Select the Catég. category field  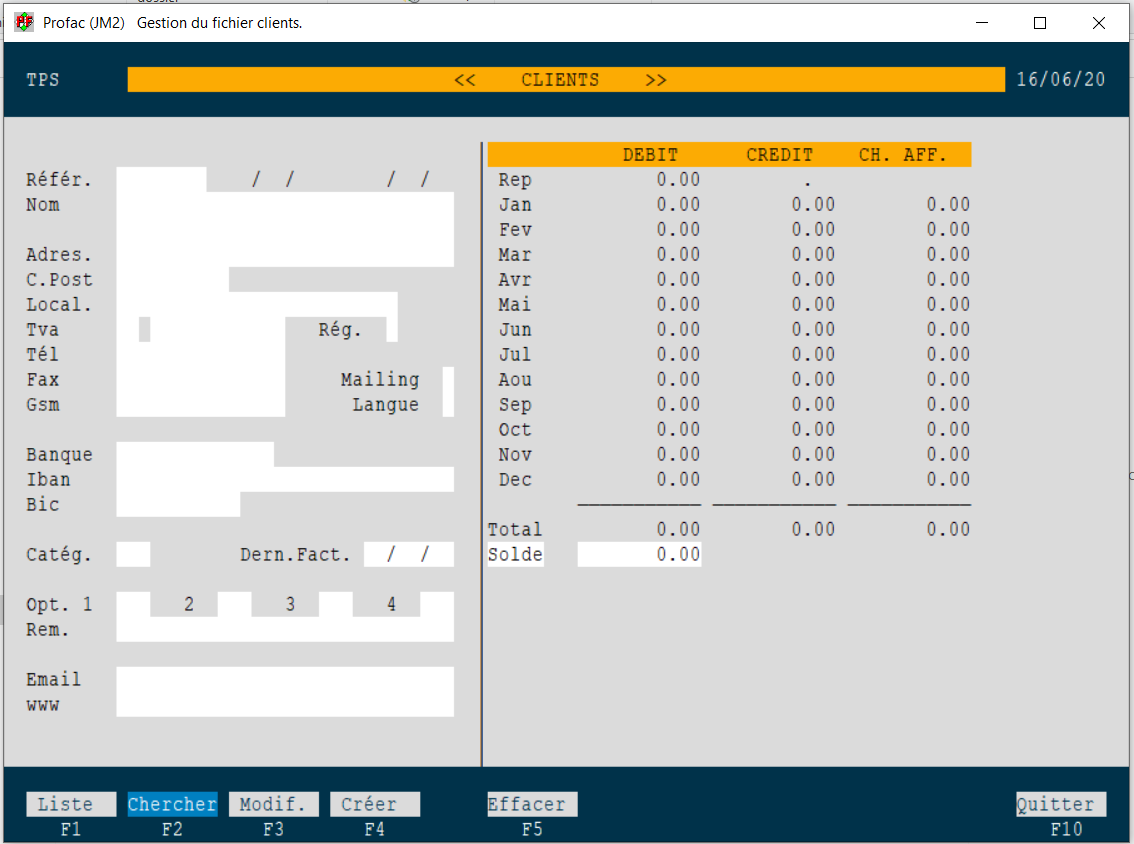(x=133, y=554)
